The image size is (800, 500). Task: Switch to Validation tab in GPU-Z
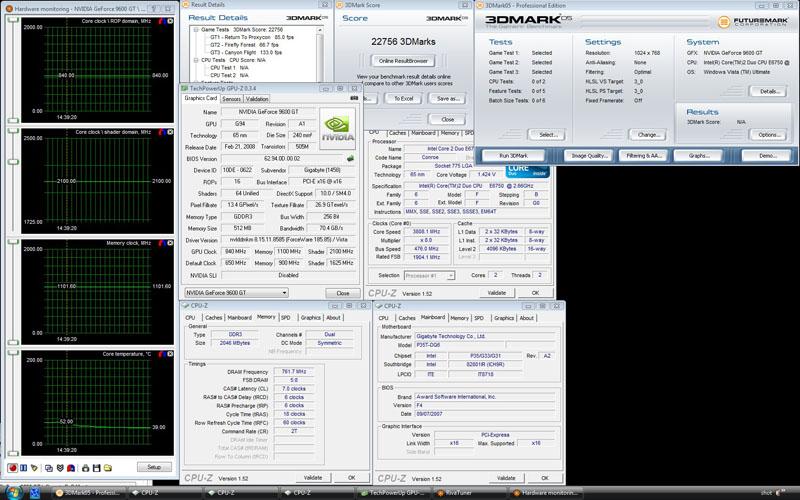click(x=257, y=99)
